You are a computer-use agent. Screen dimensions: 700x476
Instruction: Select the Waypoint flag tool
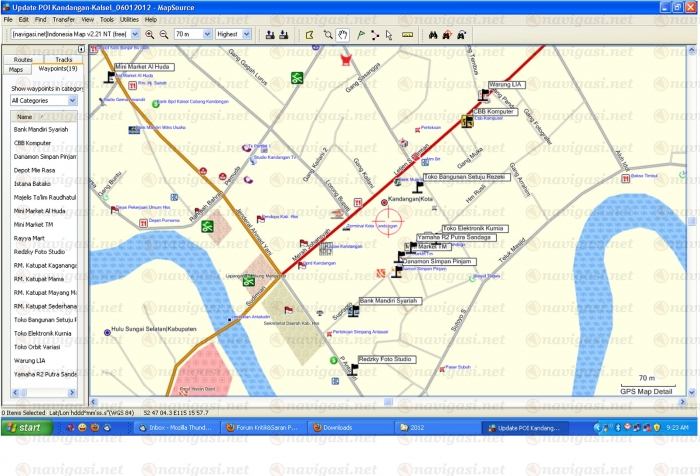pyautogui.click(x=359, y=34)
